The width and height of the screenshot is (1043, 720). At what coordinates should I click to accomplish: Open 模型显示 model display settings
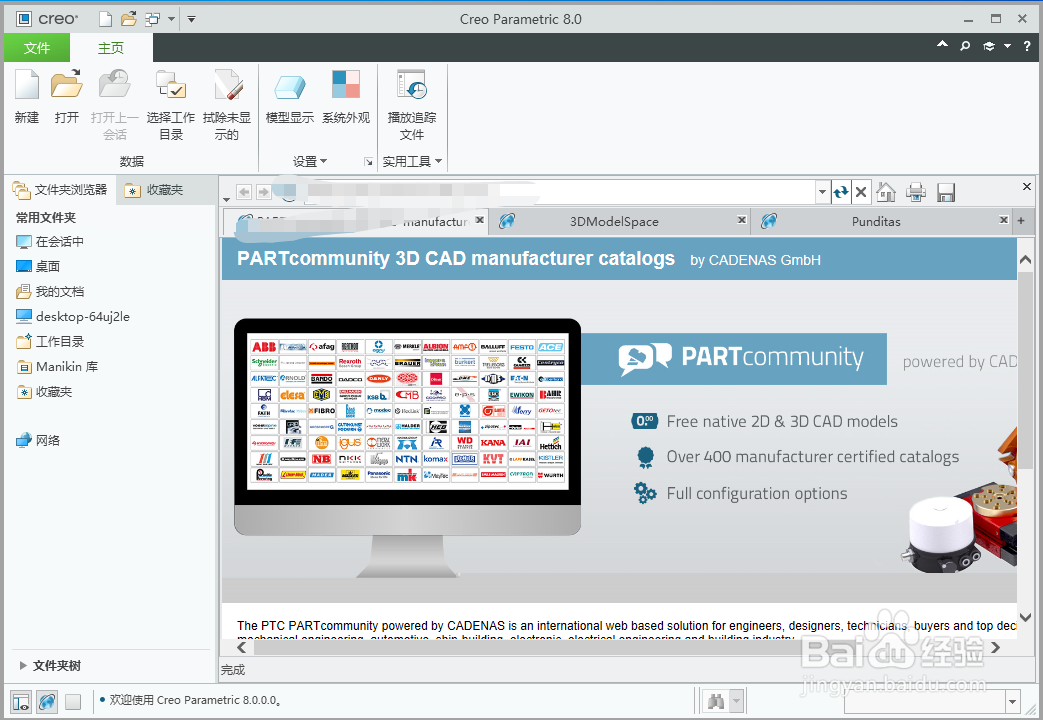pyautogui.click(x=289, y=85)
